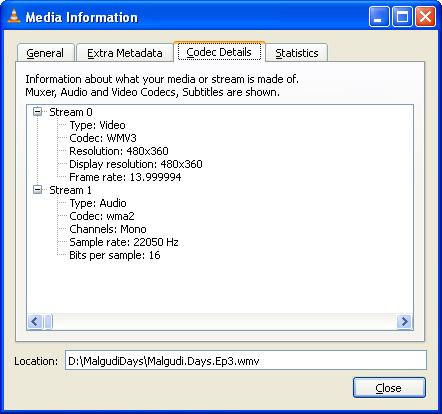Select the 'Type: Audio' row
442x414 pixels.
point(98,203)
